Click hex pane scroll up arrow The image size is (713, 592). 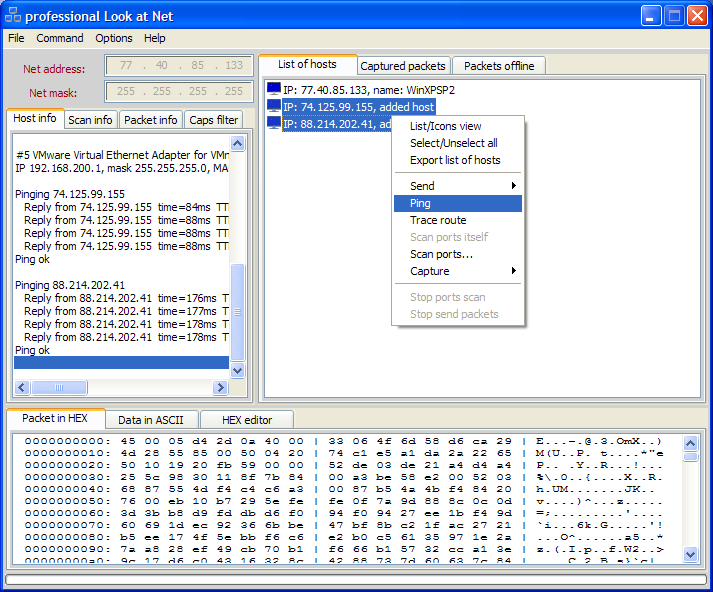[x=690, y=443]
